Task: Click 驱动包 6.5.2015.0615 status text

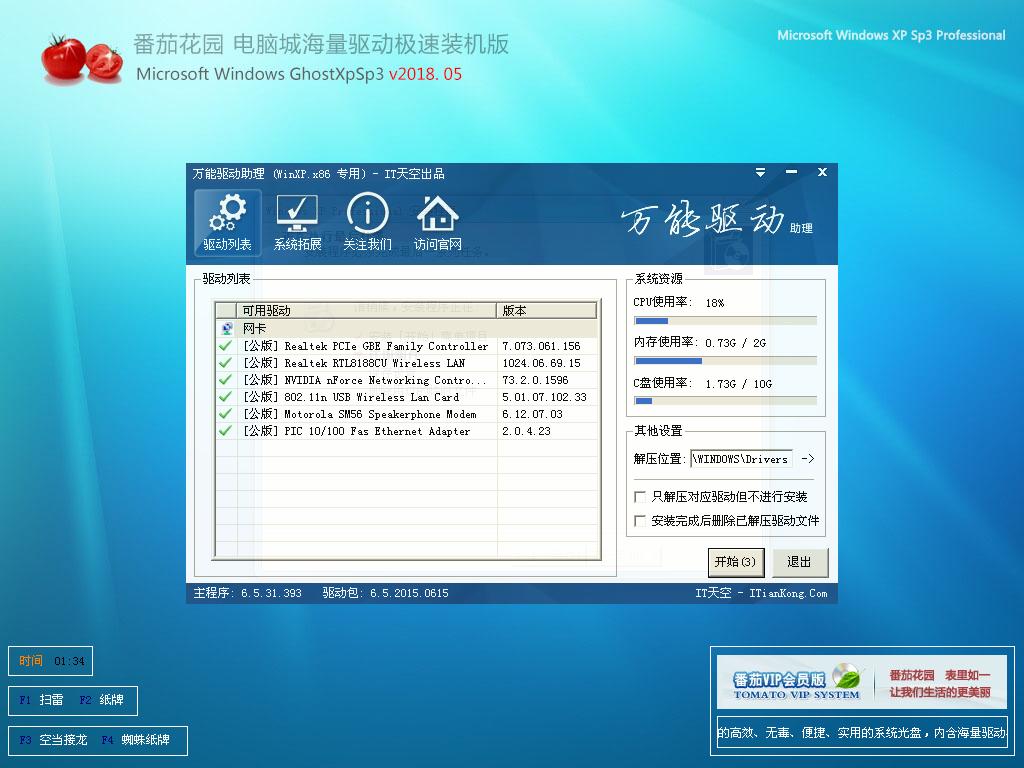Action: pos(385,593)
